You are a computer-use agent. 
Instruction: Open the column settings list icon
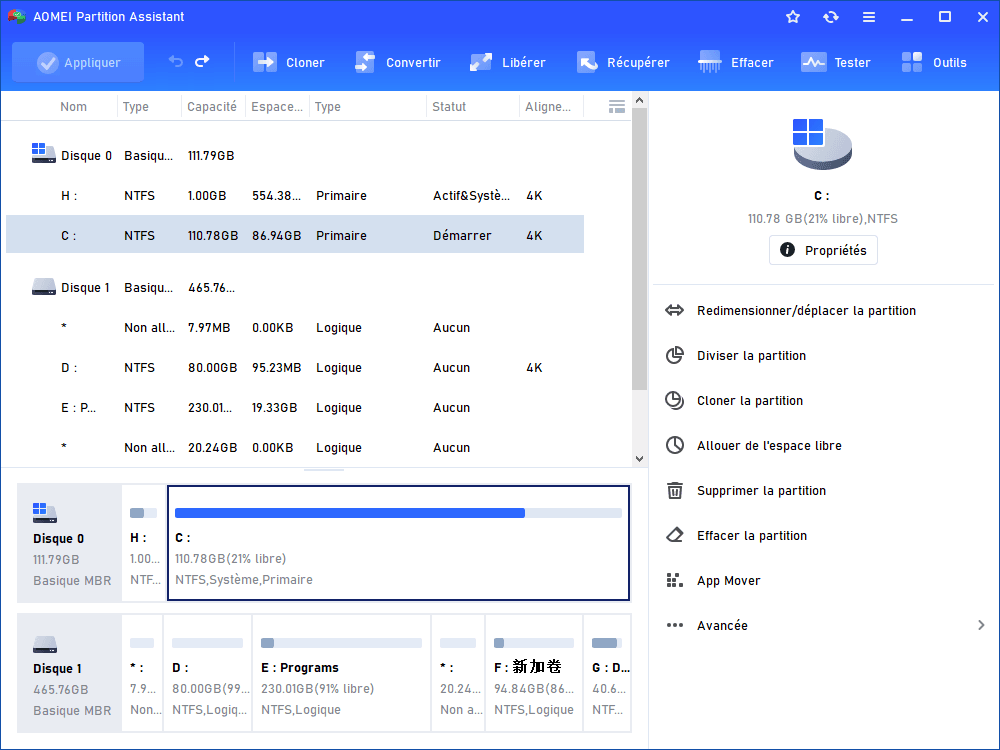click(x=617, y=107)
